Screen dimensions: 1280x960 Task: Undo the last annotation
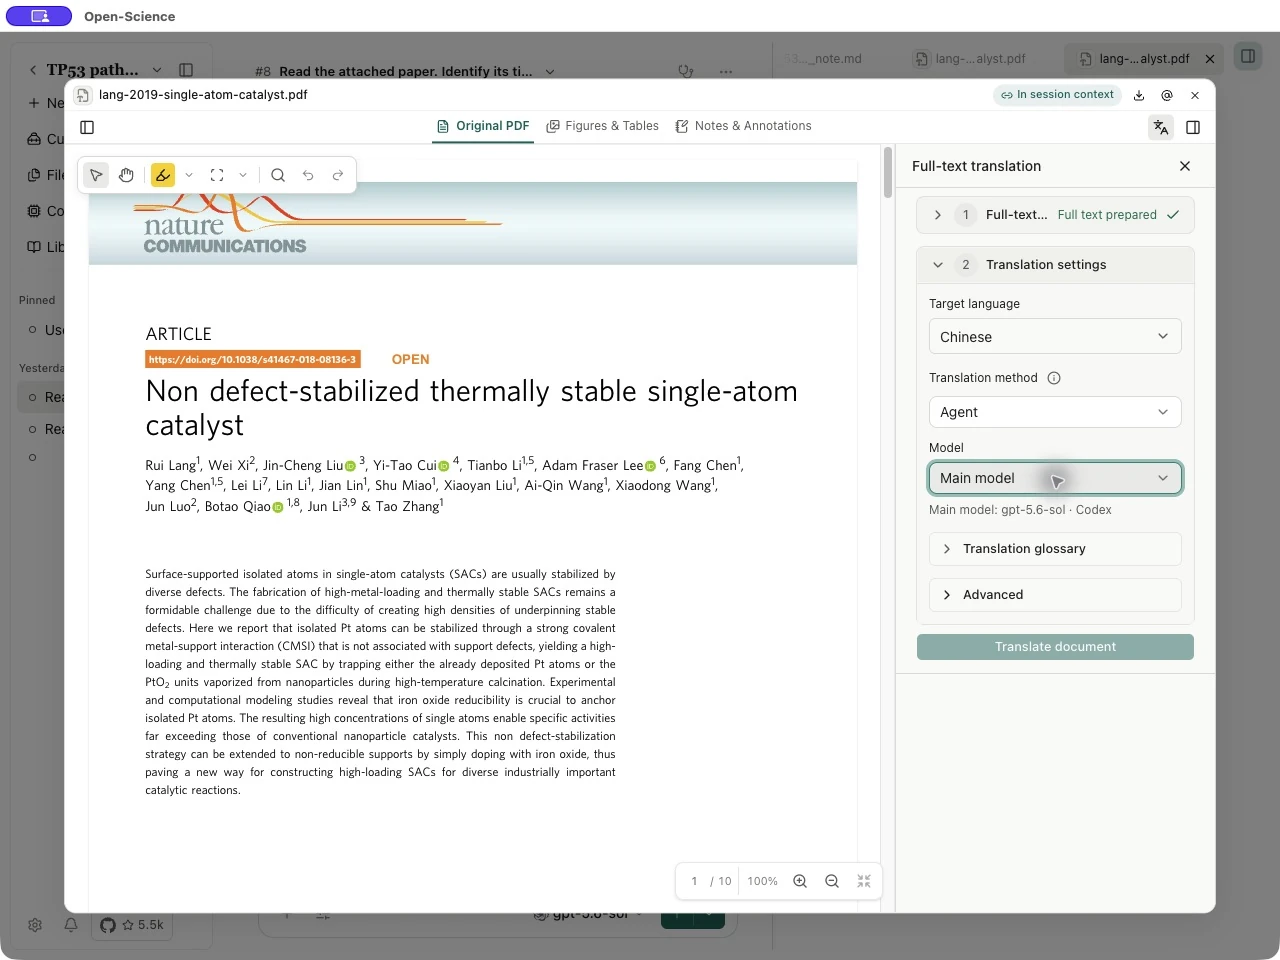click(x=308, y=175)
